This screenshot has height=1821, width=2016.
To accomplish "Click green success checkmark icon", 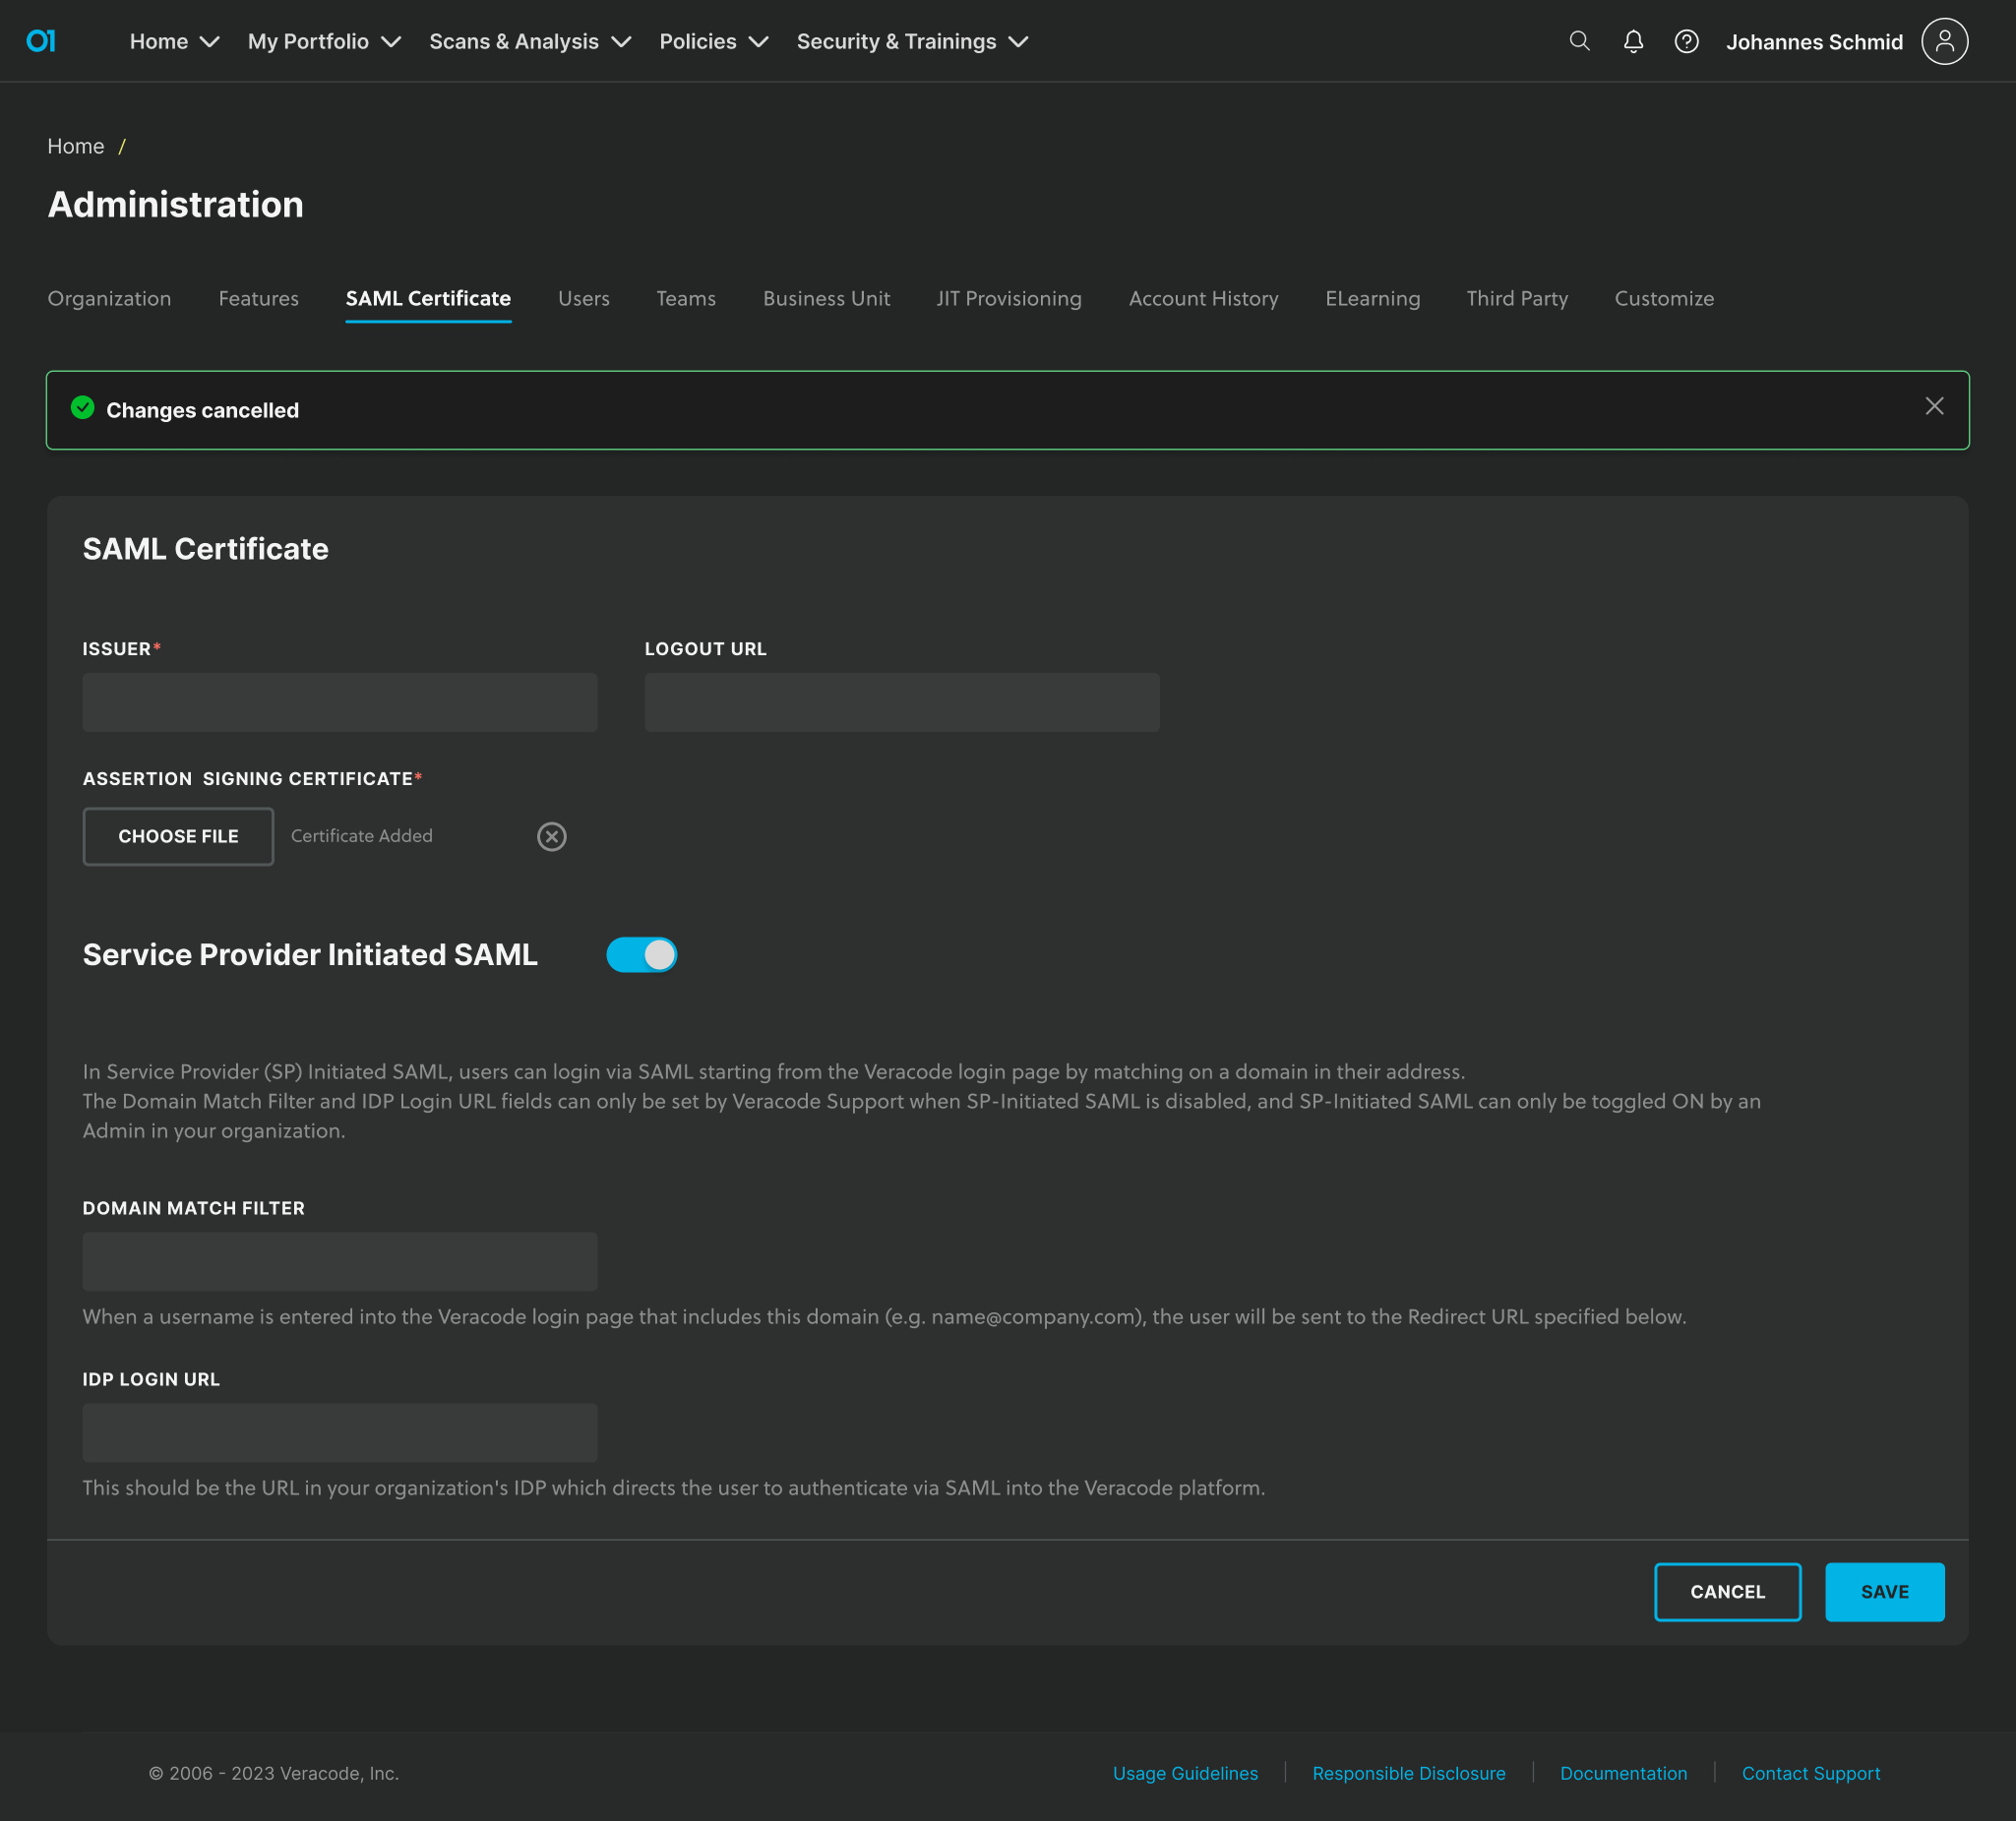I will pyautogui.click(x=83, y=408).
